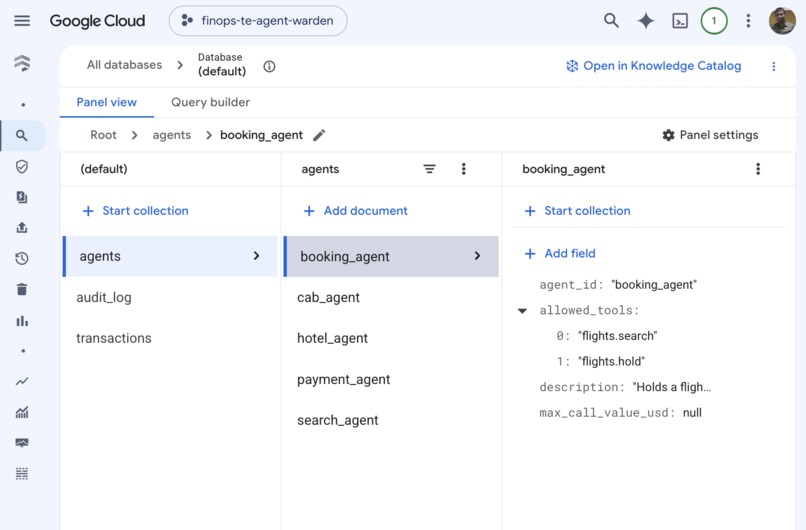Open the grid table icon at sidebar bottom
This screenshot has height=530, width=806.
(x=22, y=473)
